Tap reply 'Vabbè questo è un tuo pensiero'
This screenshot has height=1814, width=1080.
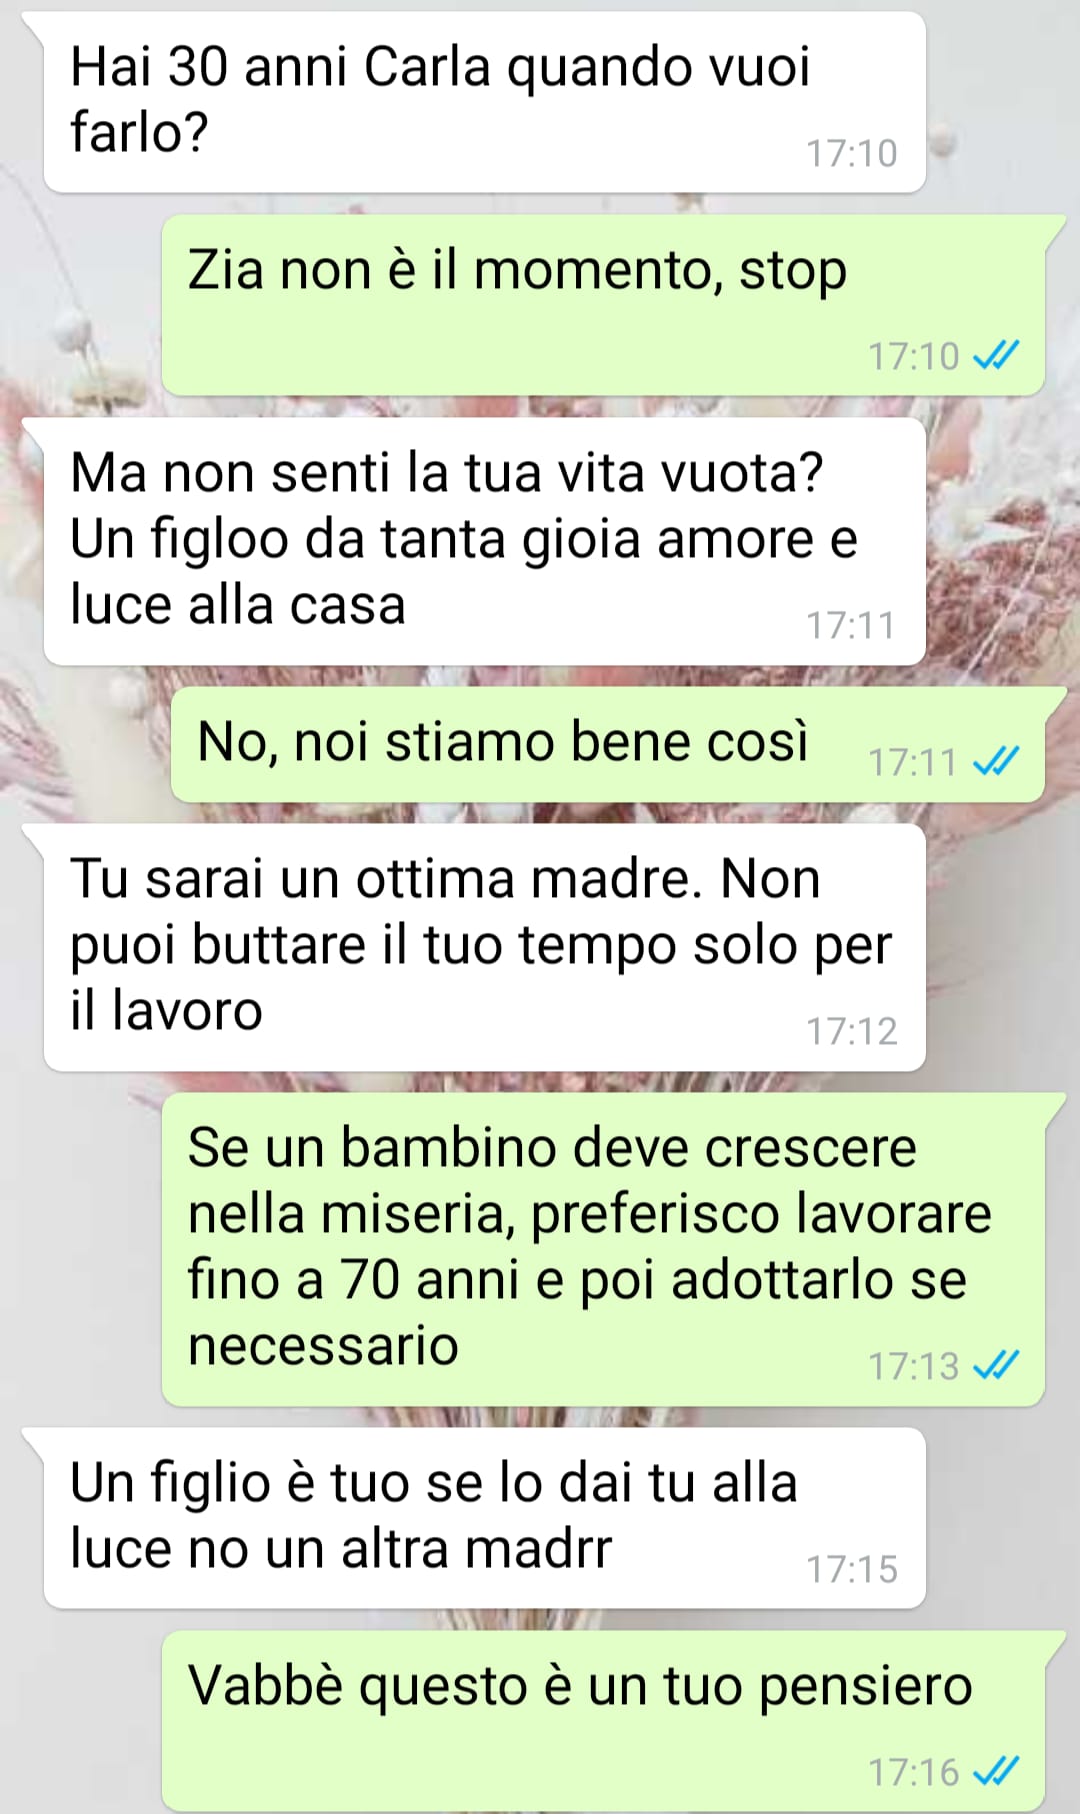tap(604, 1721)
